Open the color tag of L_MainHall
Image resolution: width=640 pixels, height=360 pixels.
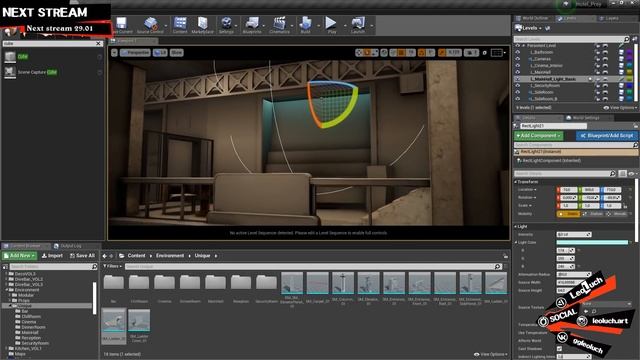click(x=629, y=72)
